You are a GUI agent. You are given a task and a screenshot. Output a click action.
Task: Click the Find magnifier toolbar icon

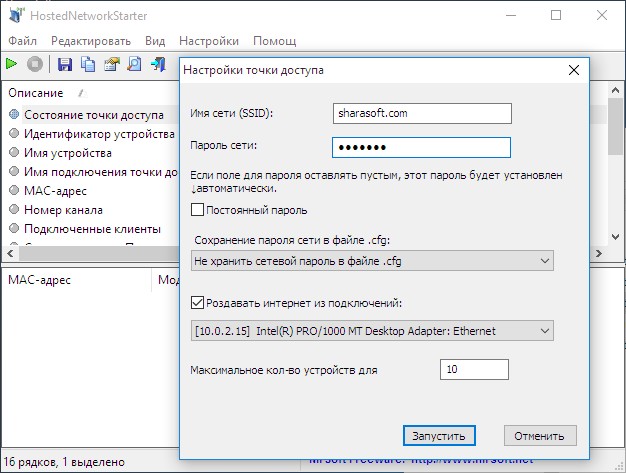tap(135, 64)
